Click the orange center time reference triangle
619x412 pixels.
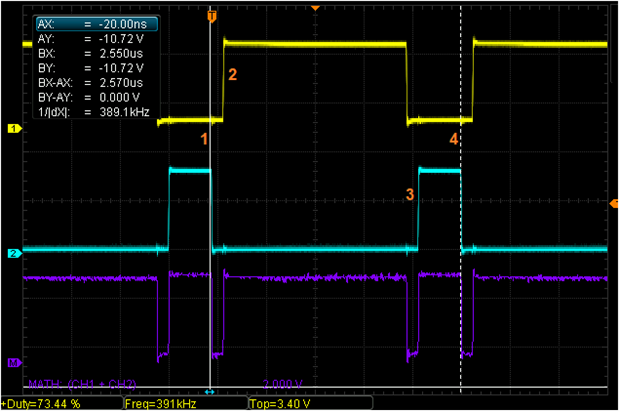315,9
